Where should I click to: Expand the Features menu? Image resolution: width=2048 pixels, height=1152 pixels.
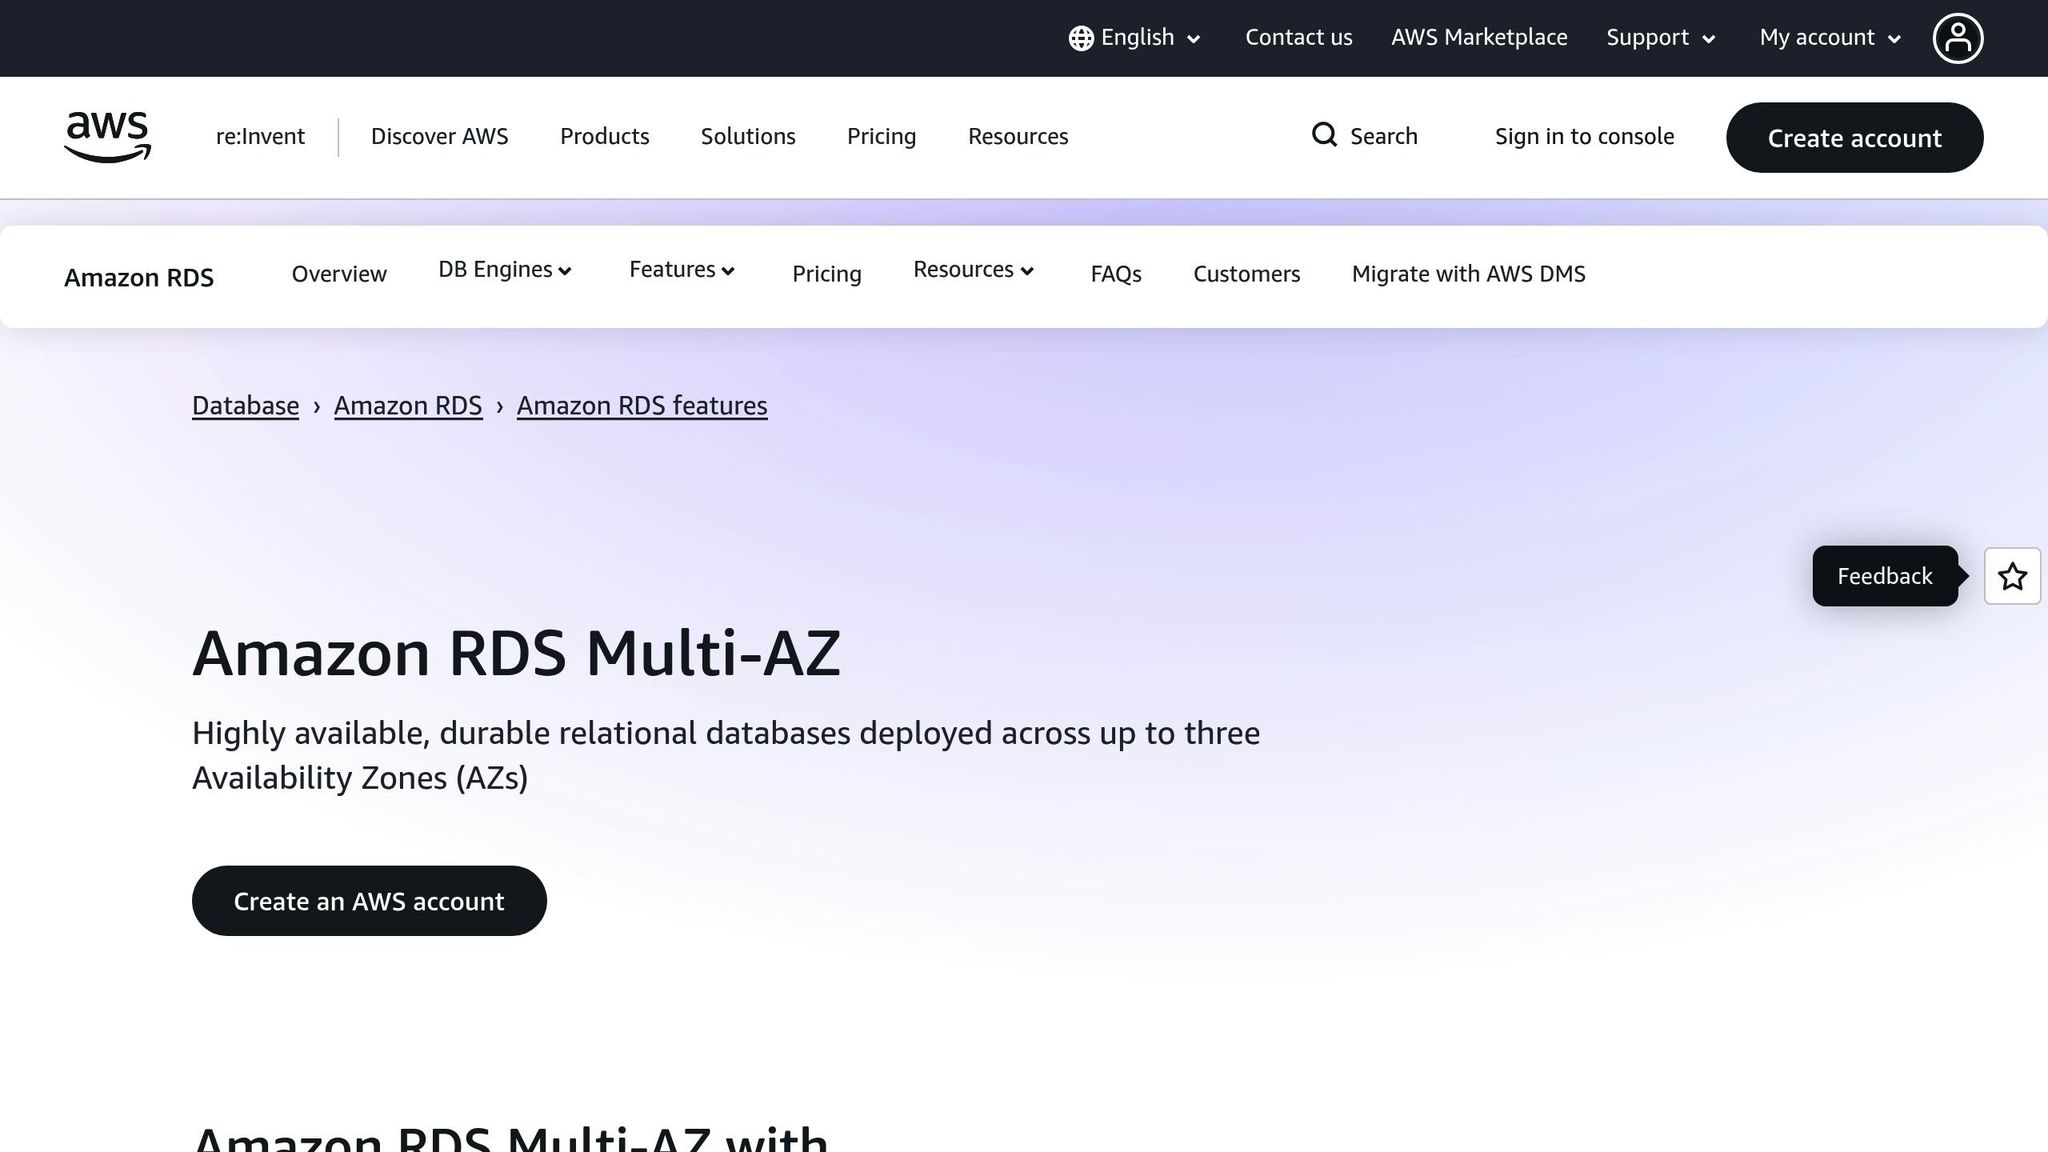(x=682, y=270)
